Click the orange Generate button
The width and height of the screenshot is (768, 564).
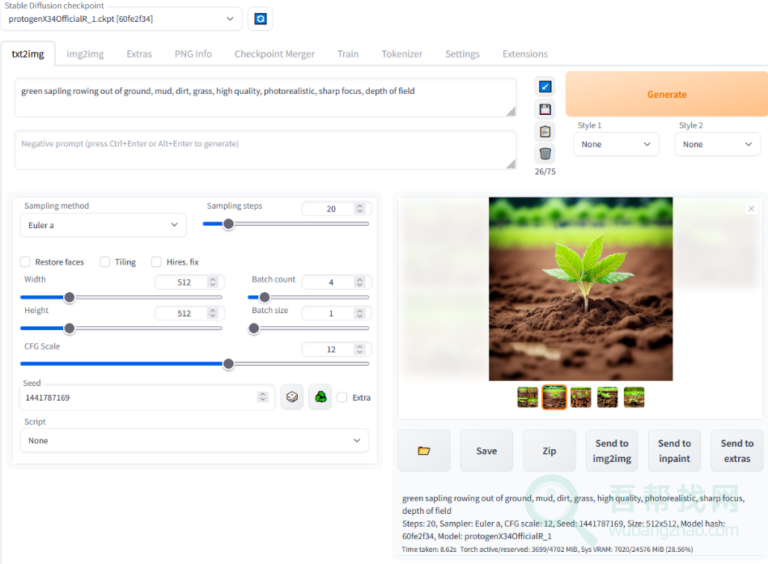(x=667, y=94)
